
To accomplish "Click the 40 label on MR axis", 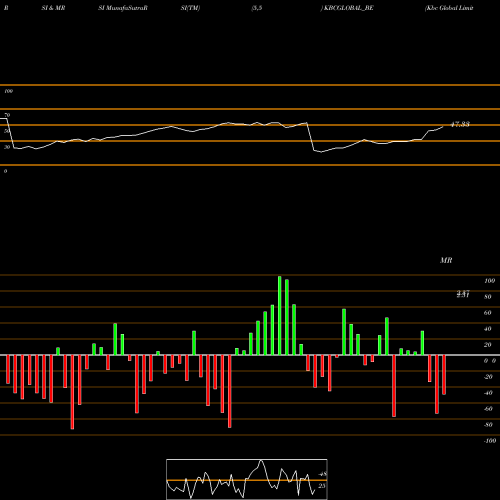I will [488, 329].
